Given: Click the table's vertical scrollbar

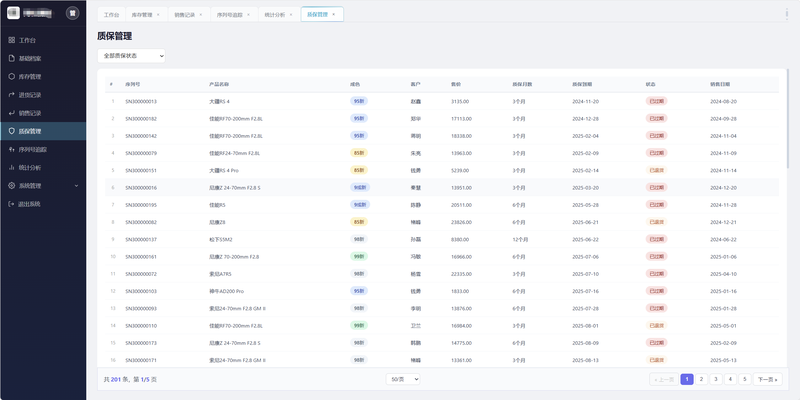Looking at the screenshot, I should click(x=787, y=118).
